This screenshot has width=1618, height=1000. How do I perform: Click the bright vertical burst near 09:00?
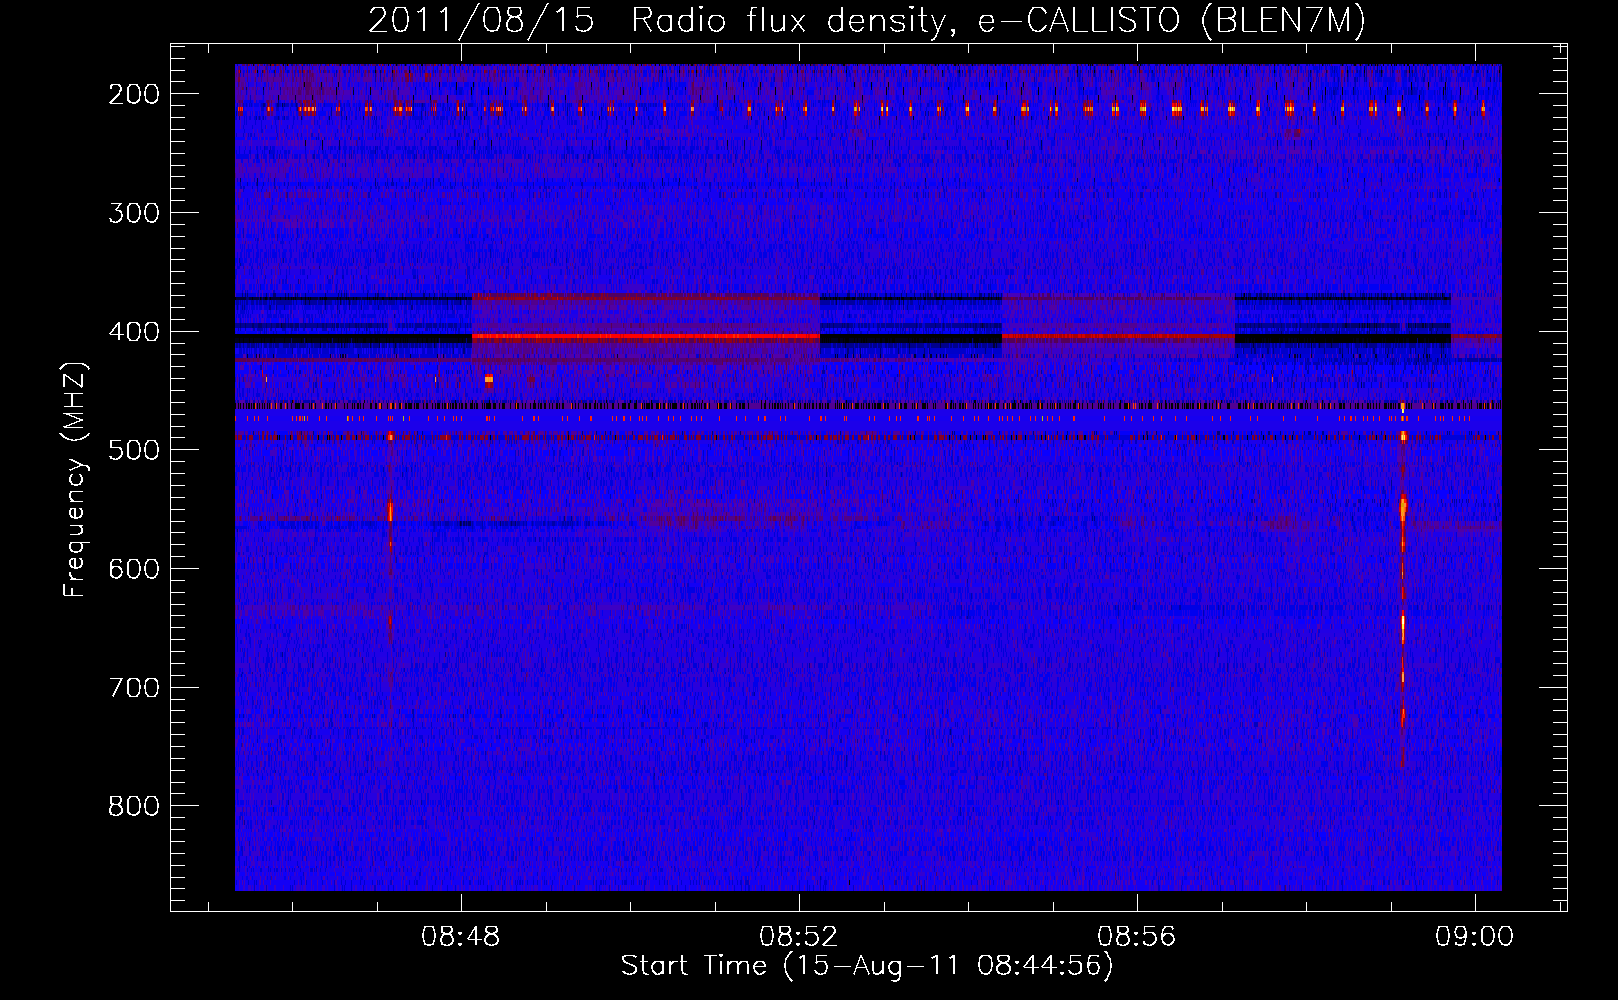click(x=1403, y=585)
